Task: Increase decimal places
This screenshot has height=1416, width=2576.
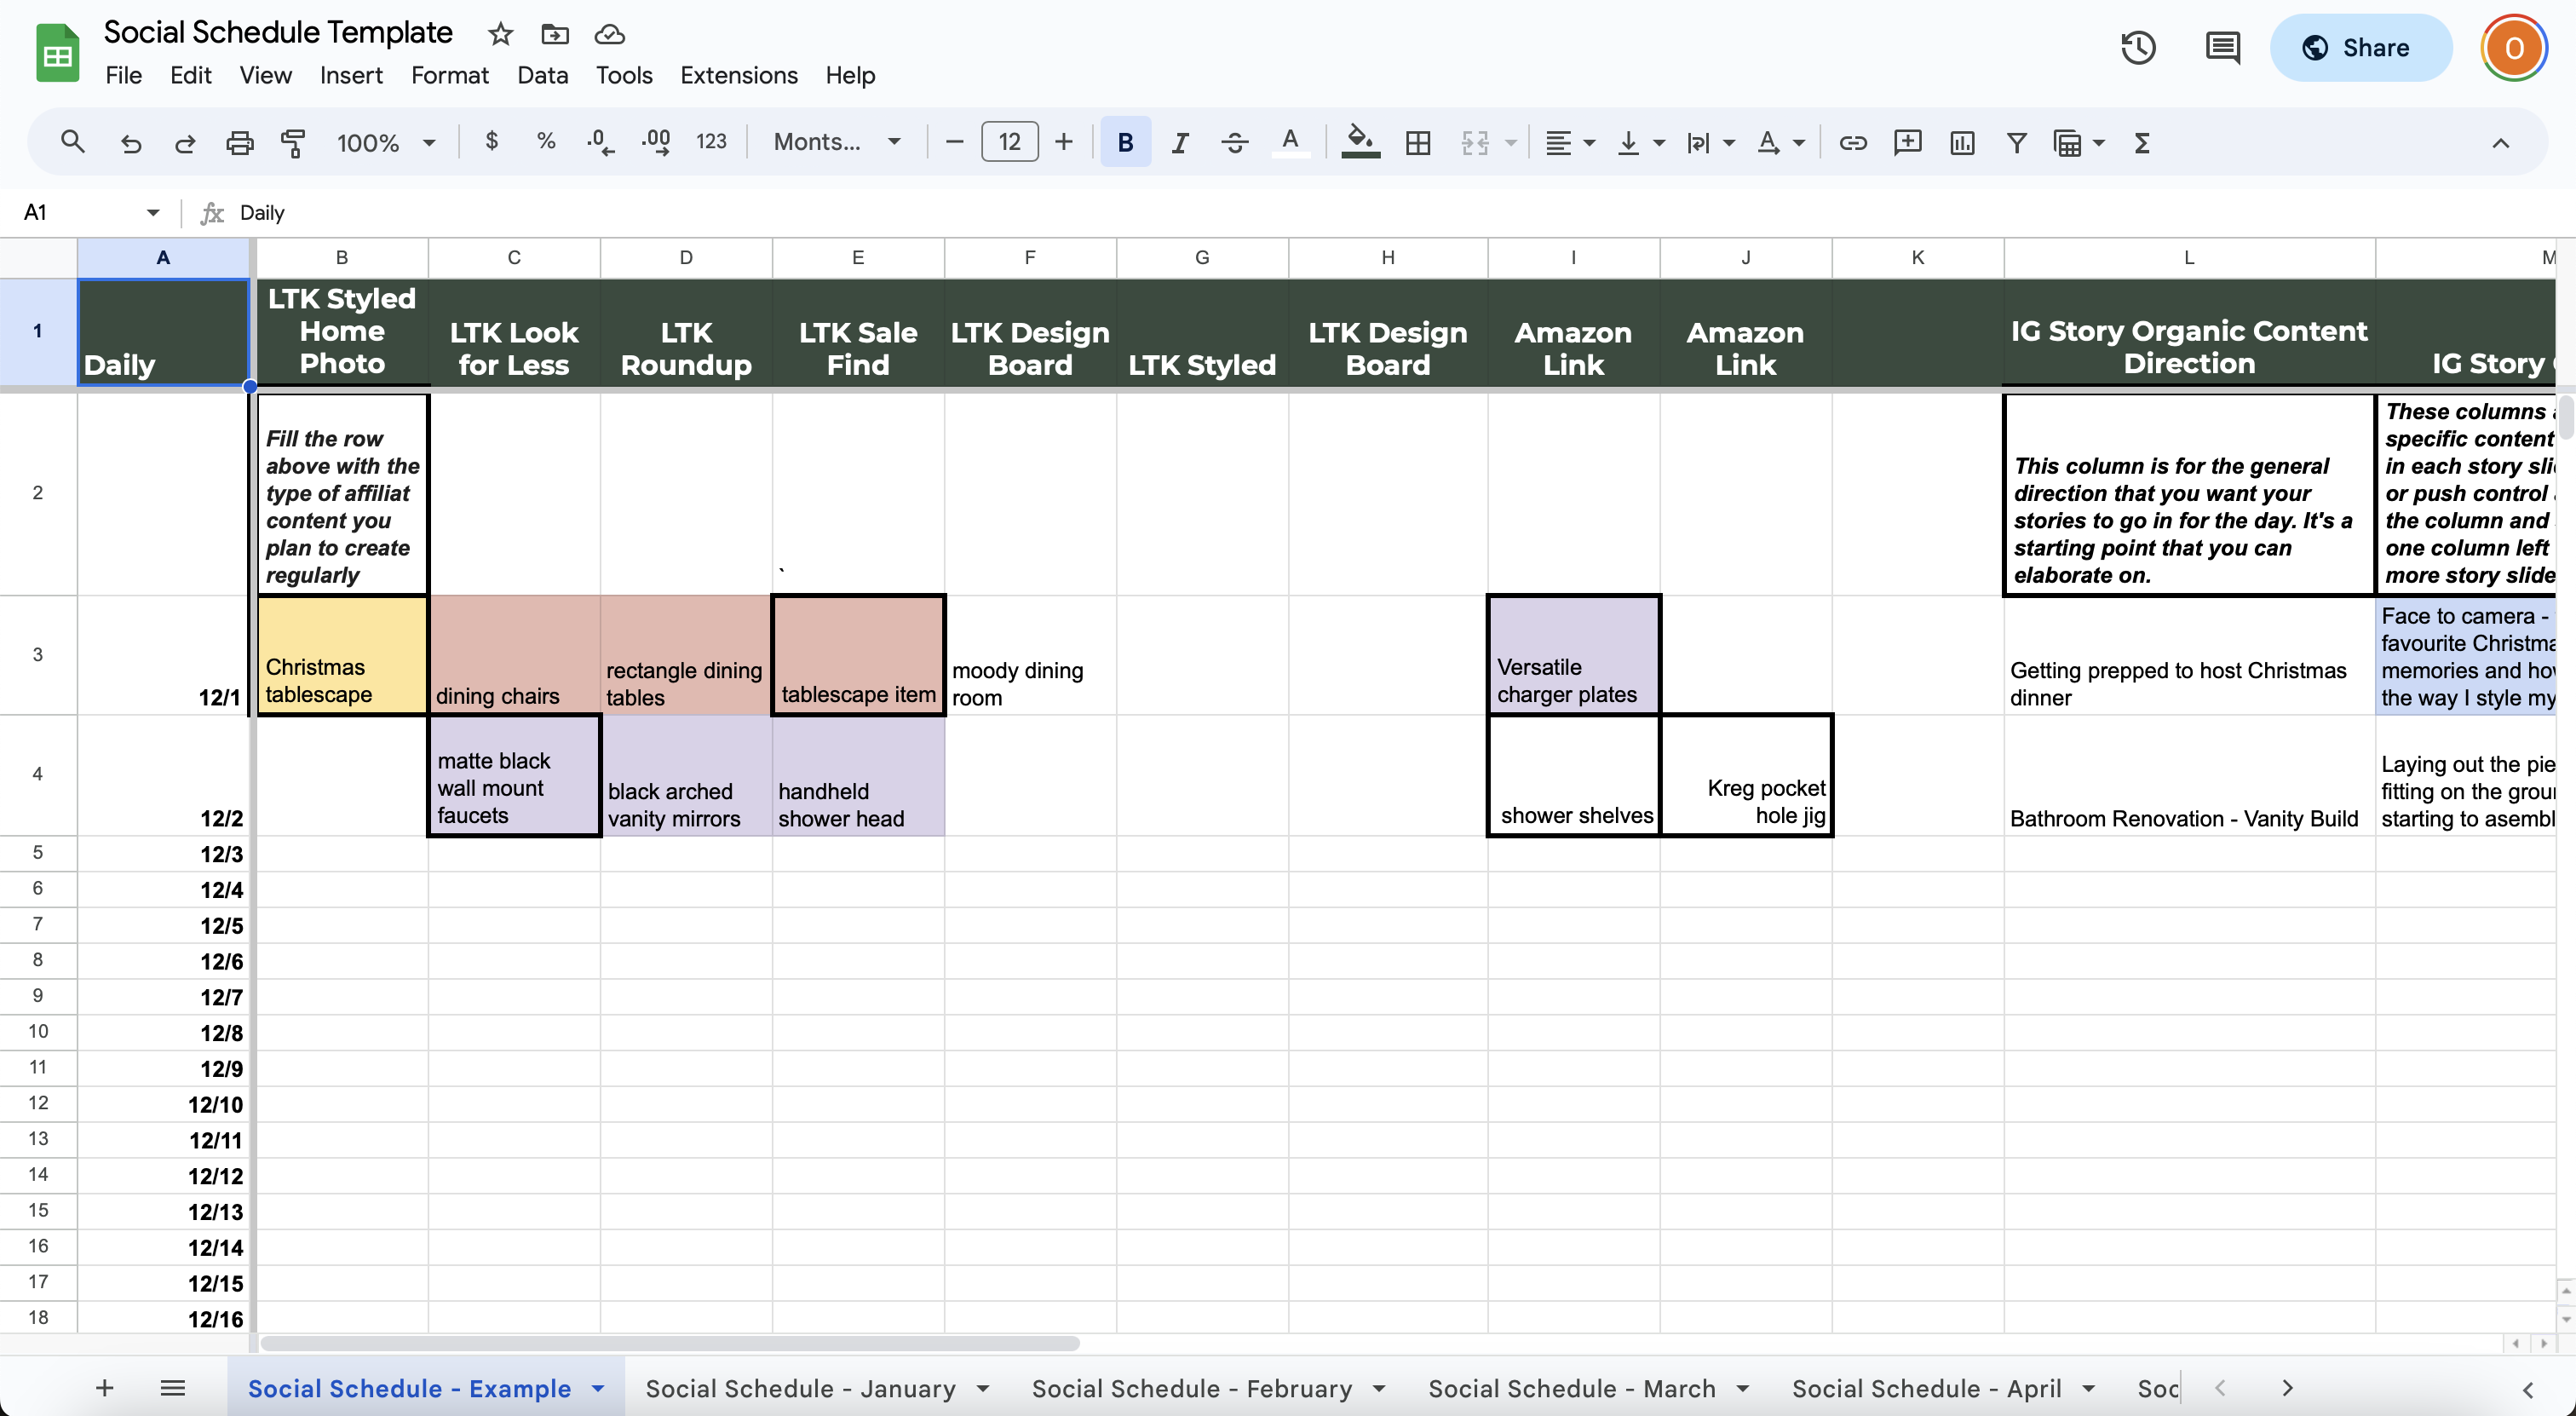Action: [x=655, y=142]
